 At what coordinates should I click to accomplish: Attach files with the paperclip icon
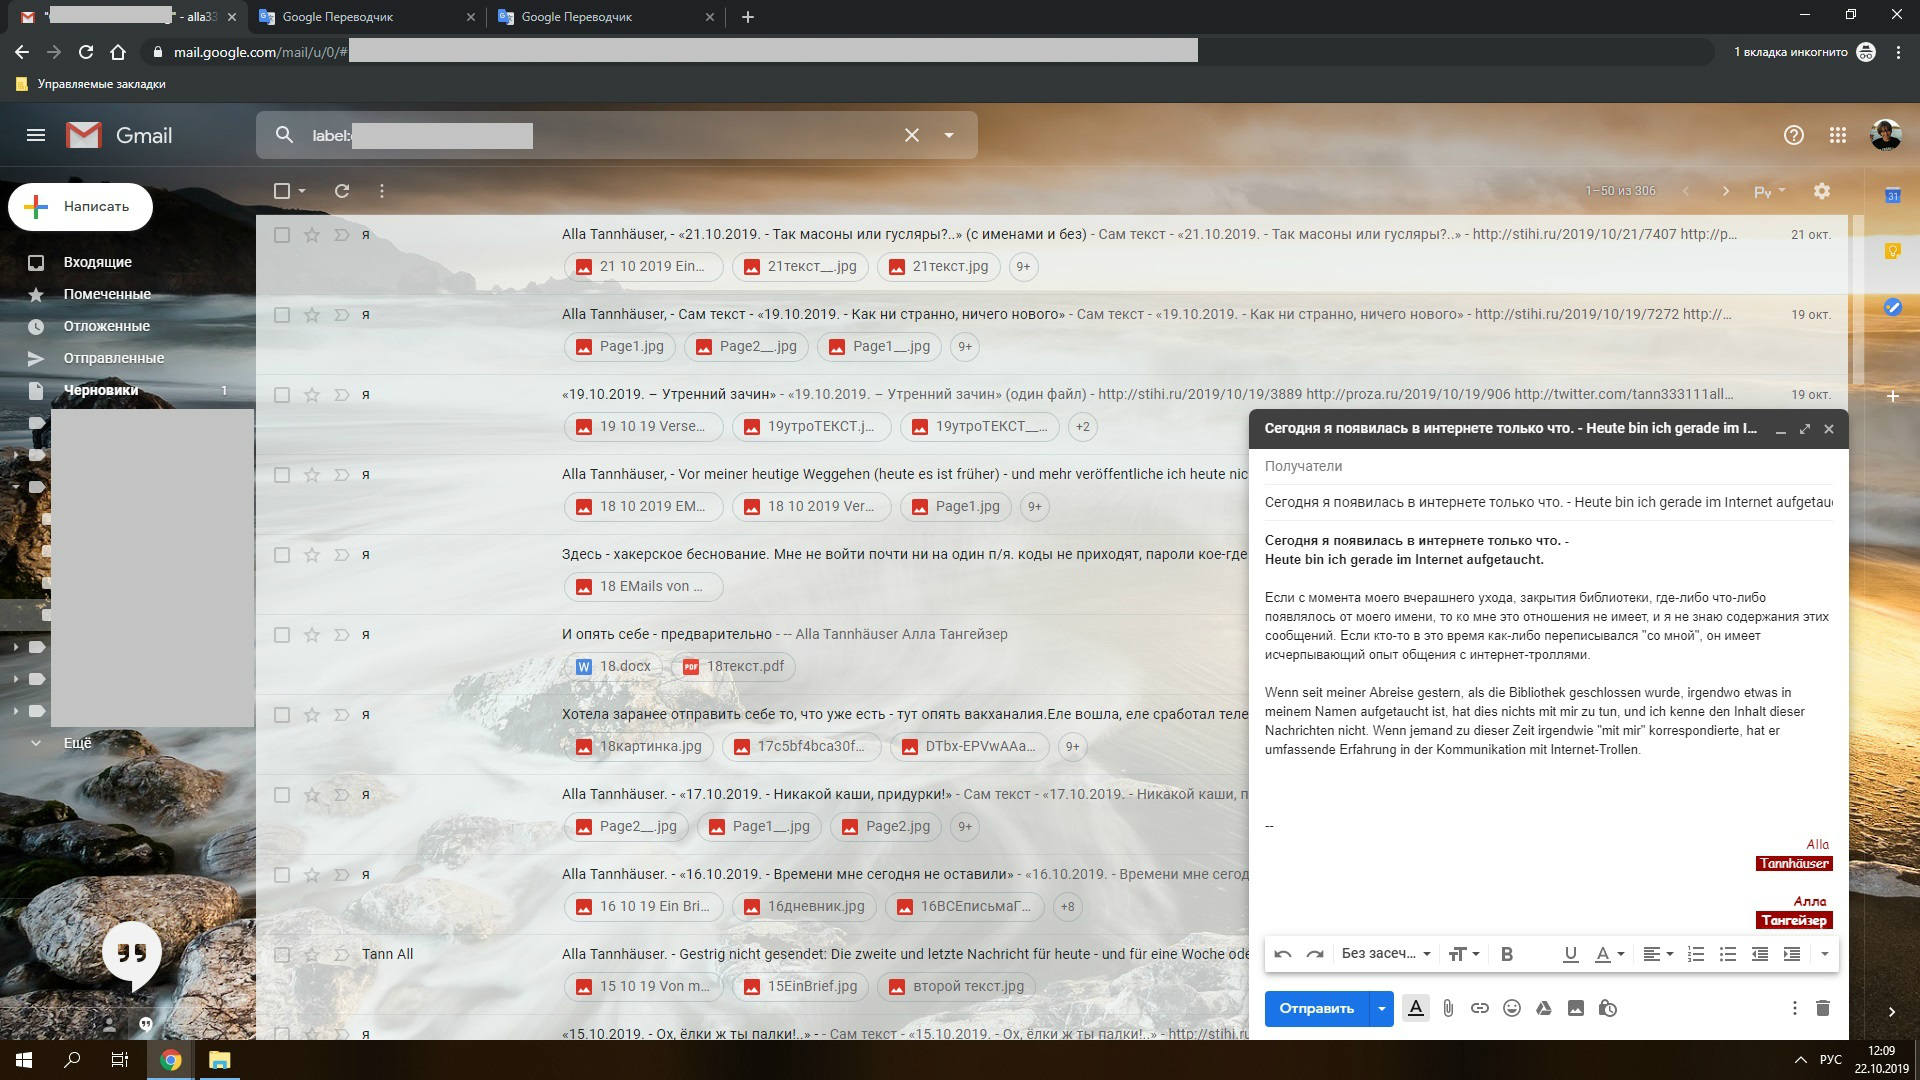coord(1448,1008)
